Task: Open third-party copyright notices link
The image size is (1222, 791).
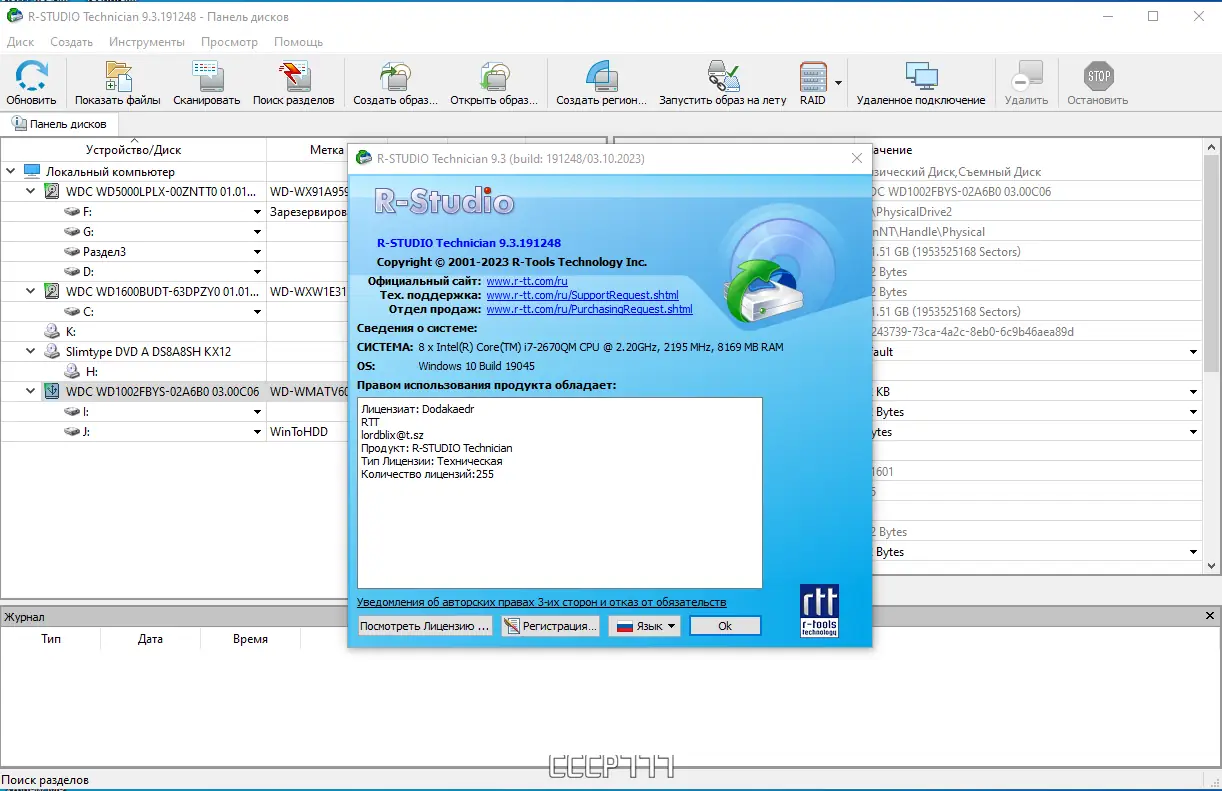Action: pyautogui.click(x=541, y=602)
